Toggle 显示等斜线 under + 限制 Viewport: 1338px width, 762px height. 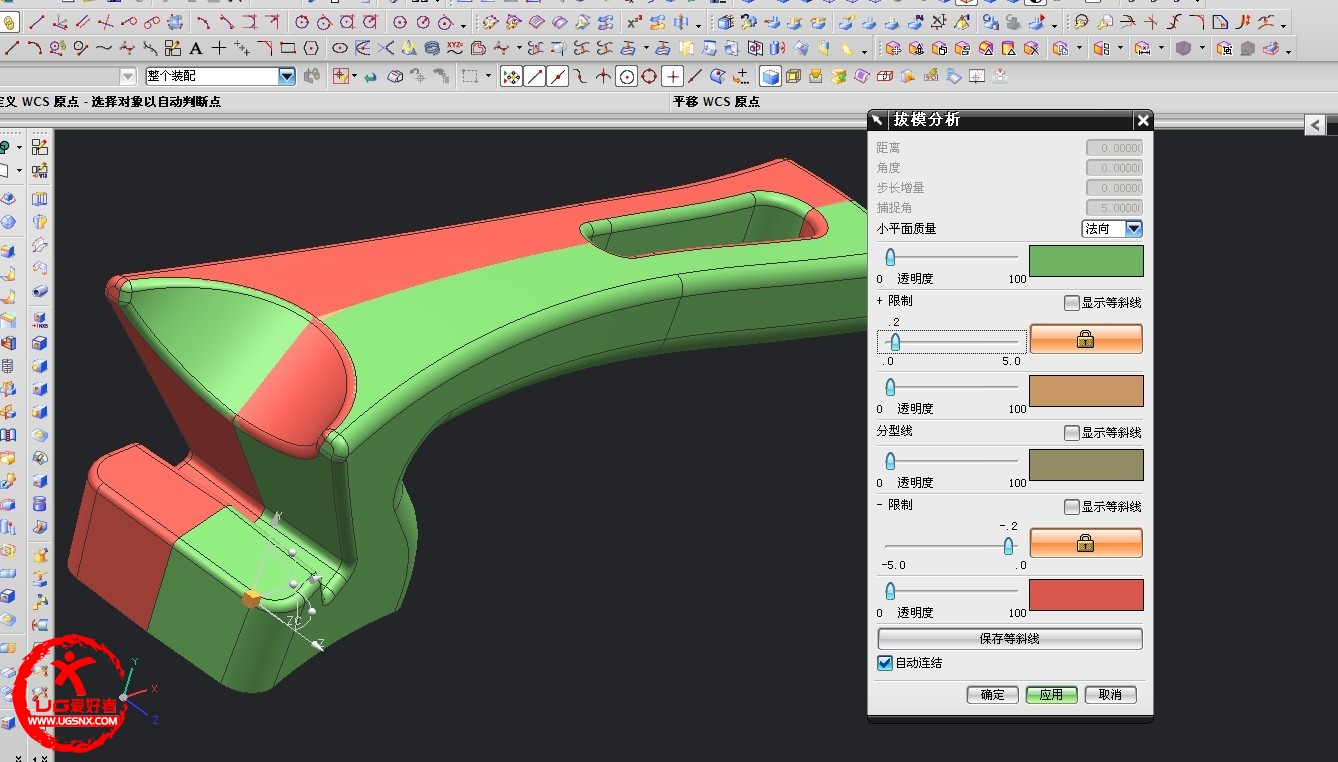point(1072,303)
